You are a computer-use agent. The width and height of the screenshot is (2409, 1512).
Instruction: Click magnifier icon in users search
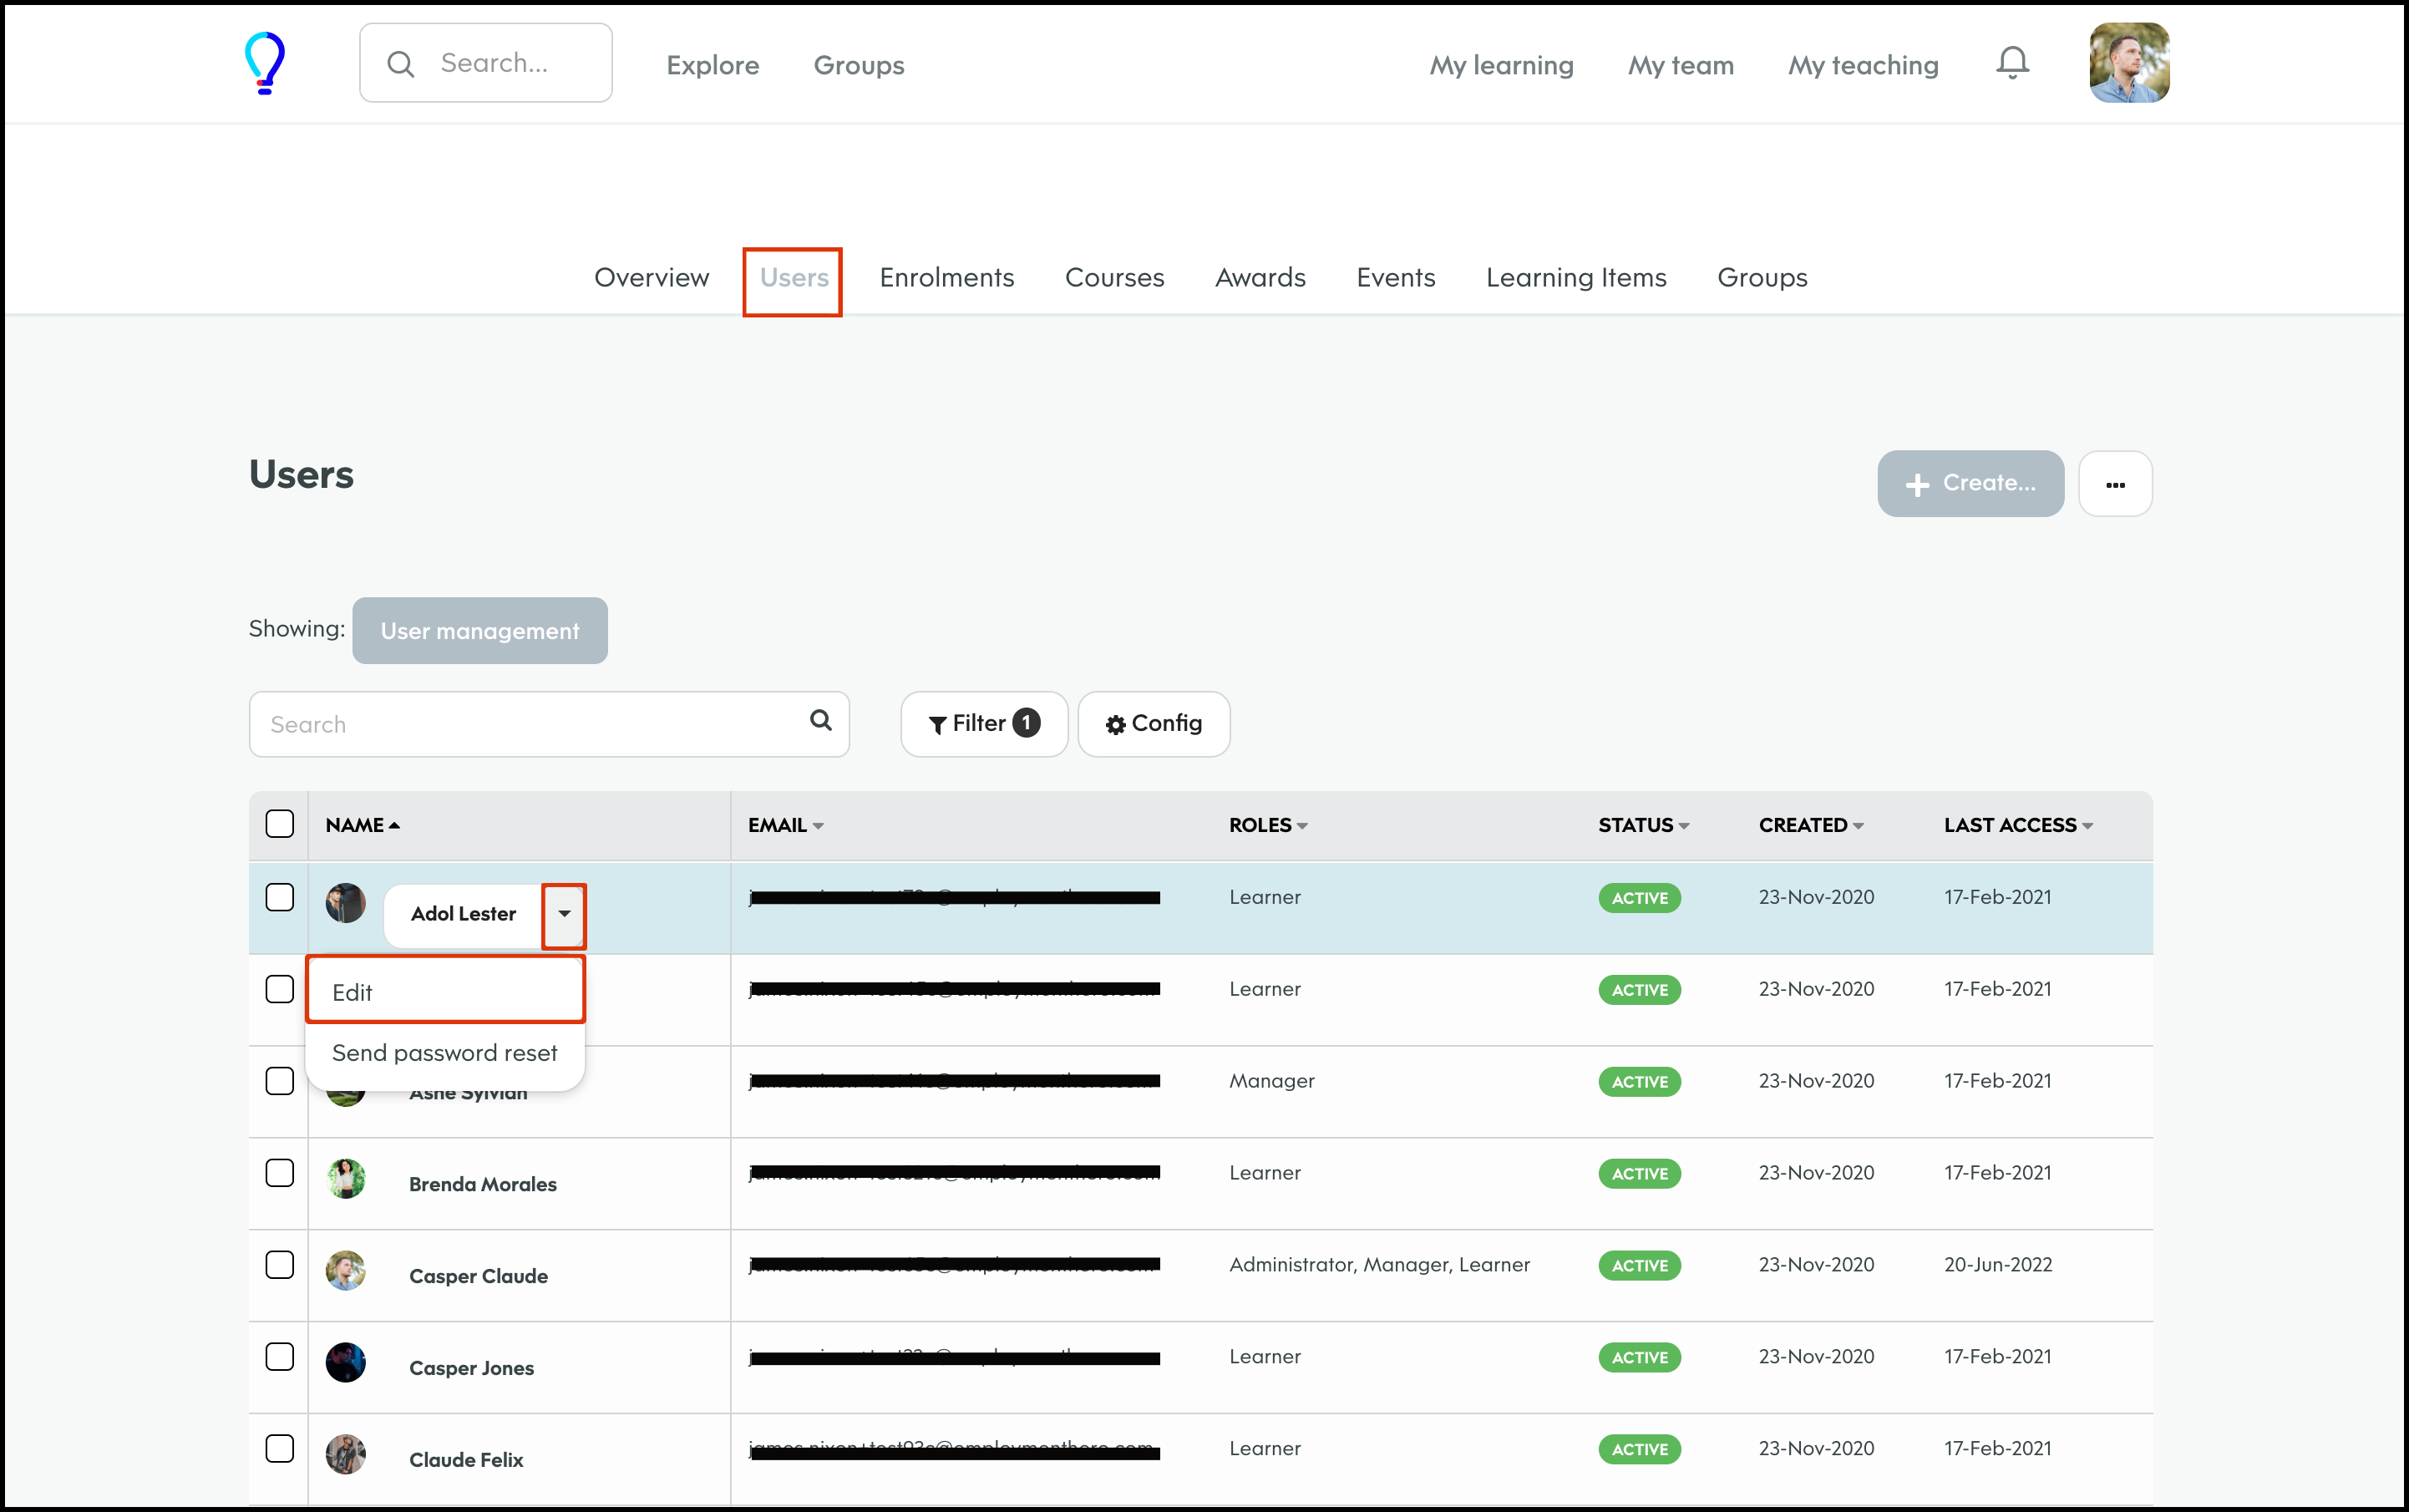pos(820,721)
